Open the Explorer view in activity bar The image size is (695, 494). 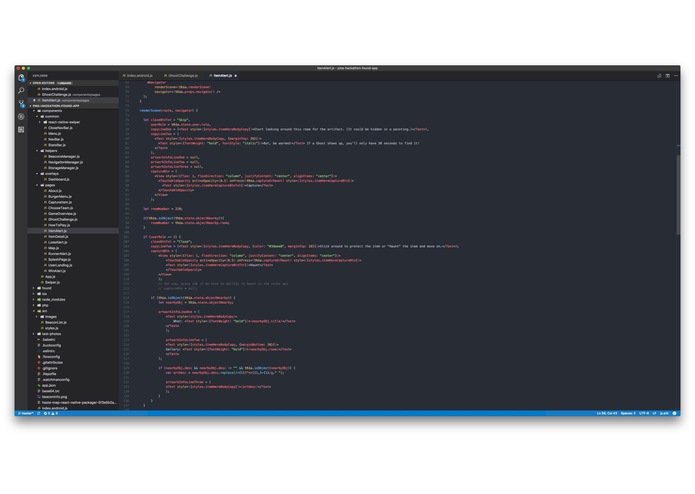[x=21, y=78]
